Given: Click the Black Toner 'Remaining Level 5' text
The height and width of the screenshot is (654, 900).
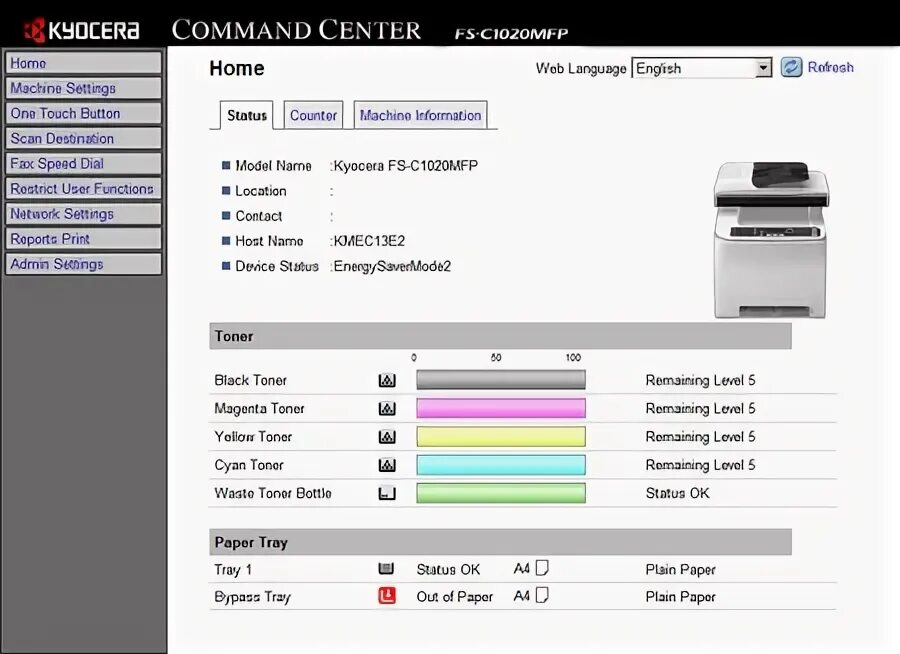Looking at the screenshot, I should click(x=700, y=380).
